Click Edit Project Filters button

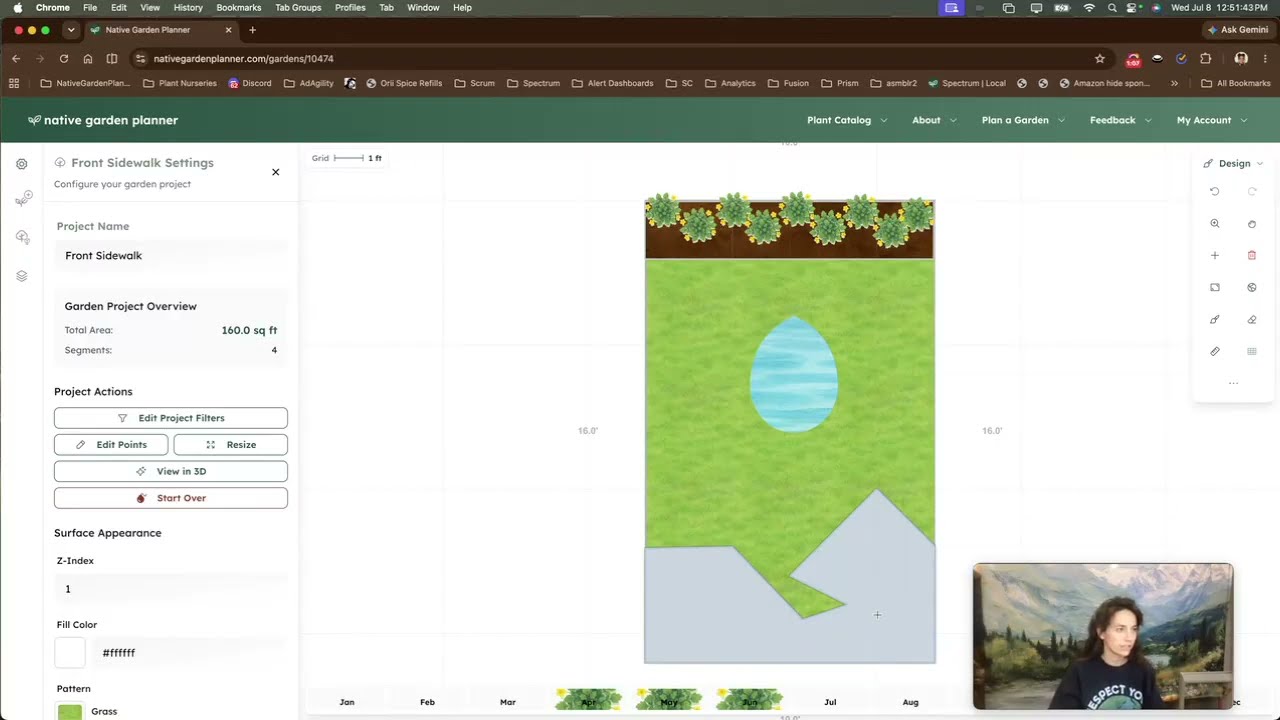tap(171, 418)
